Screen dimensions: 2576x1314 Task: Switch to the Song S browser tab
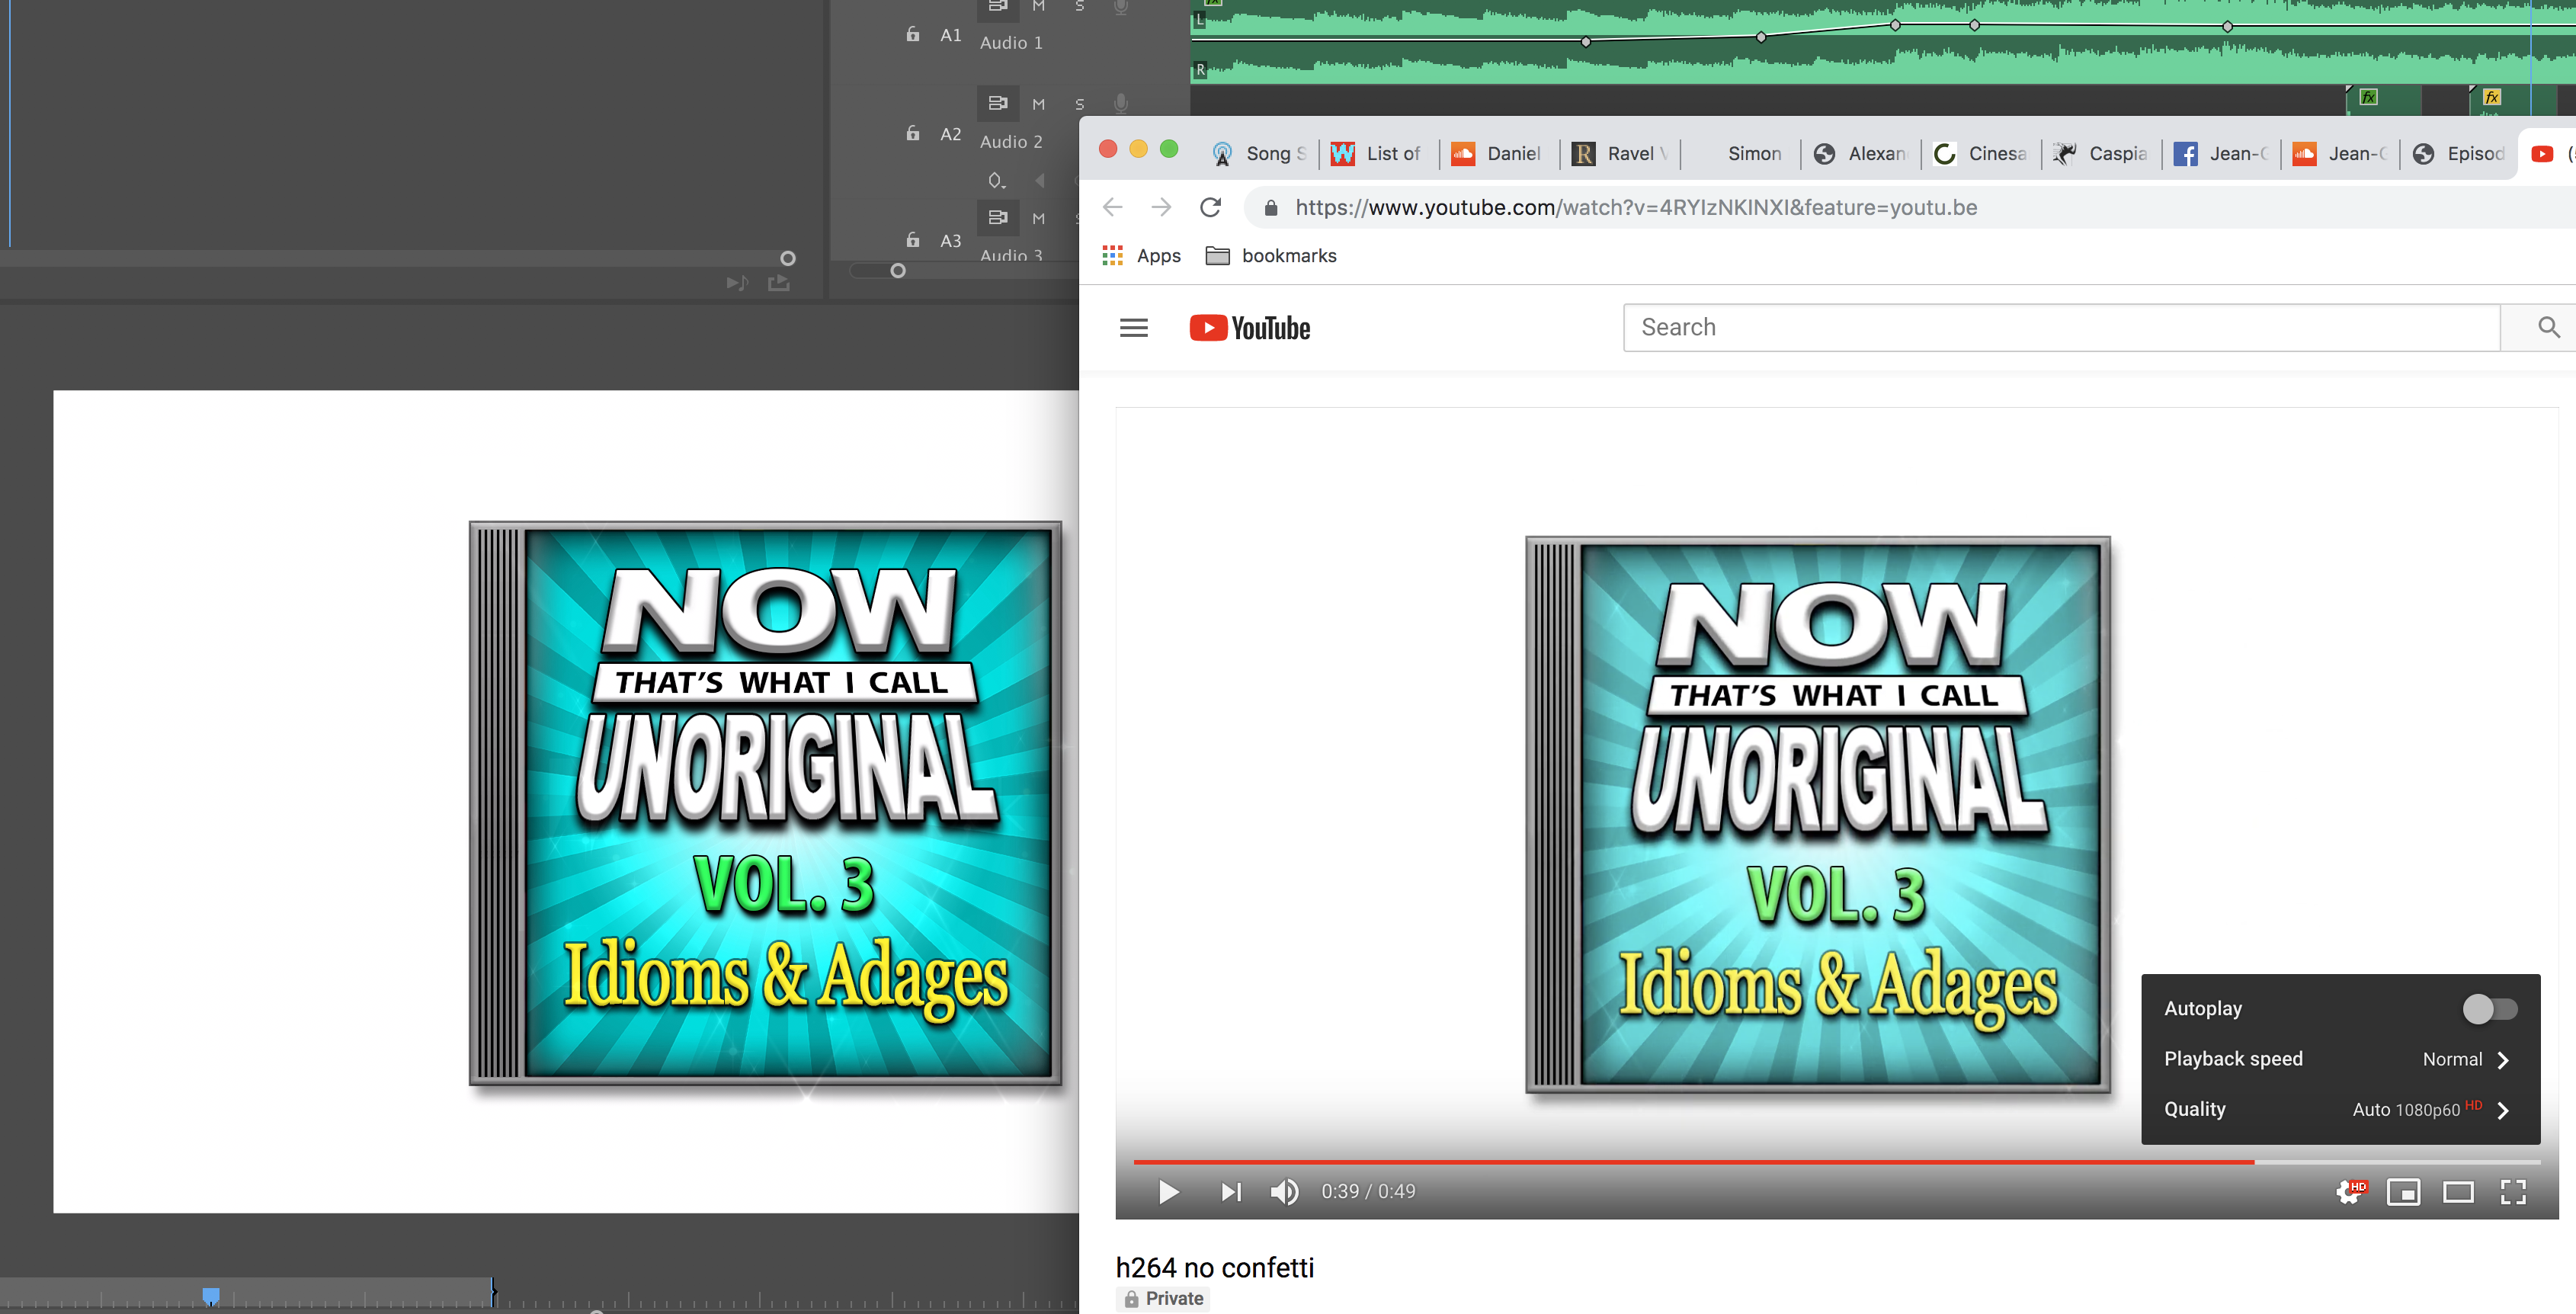click(1260, 154)
